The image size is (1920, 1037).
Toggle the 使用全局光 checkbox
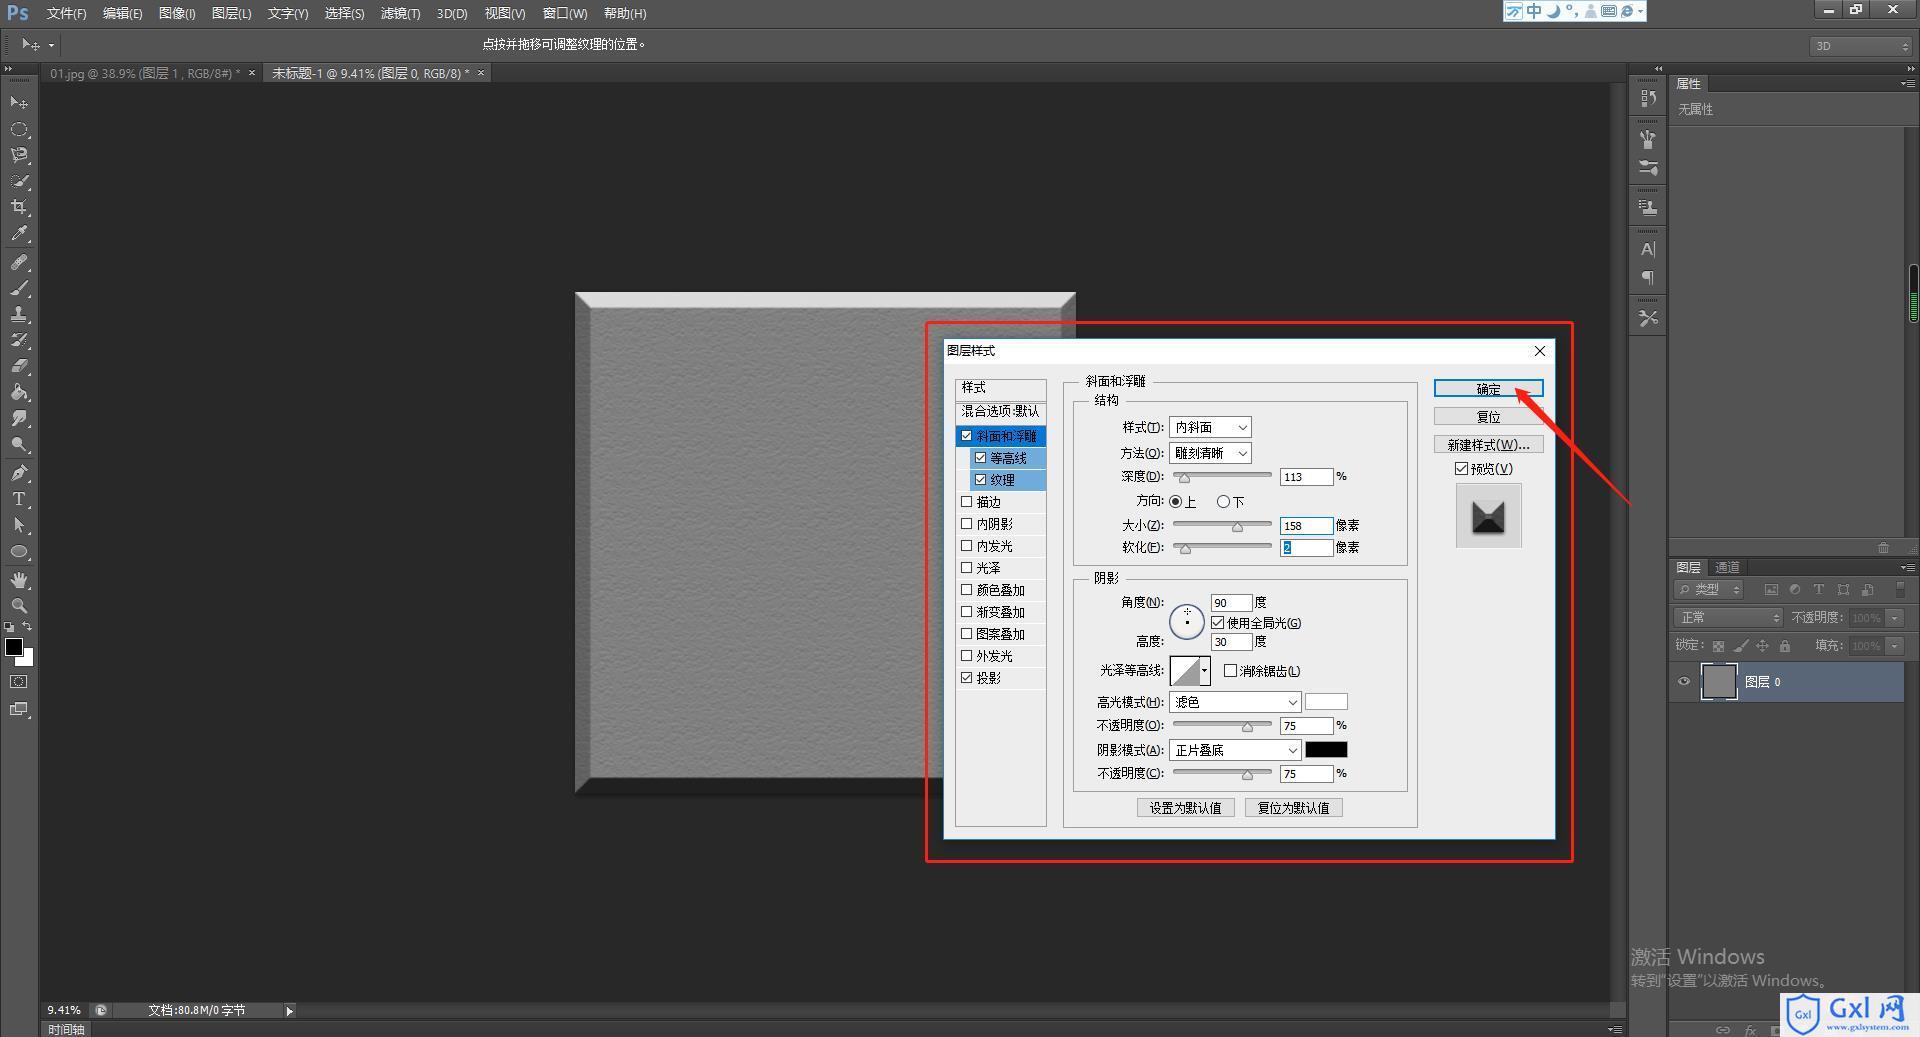tap(1217, 623)
